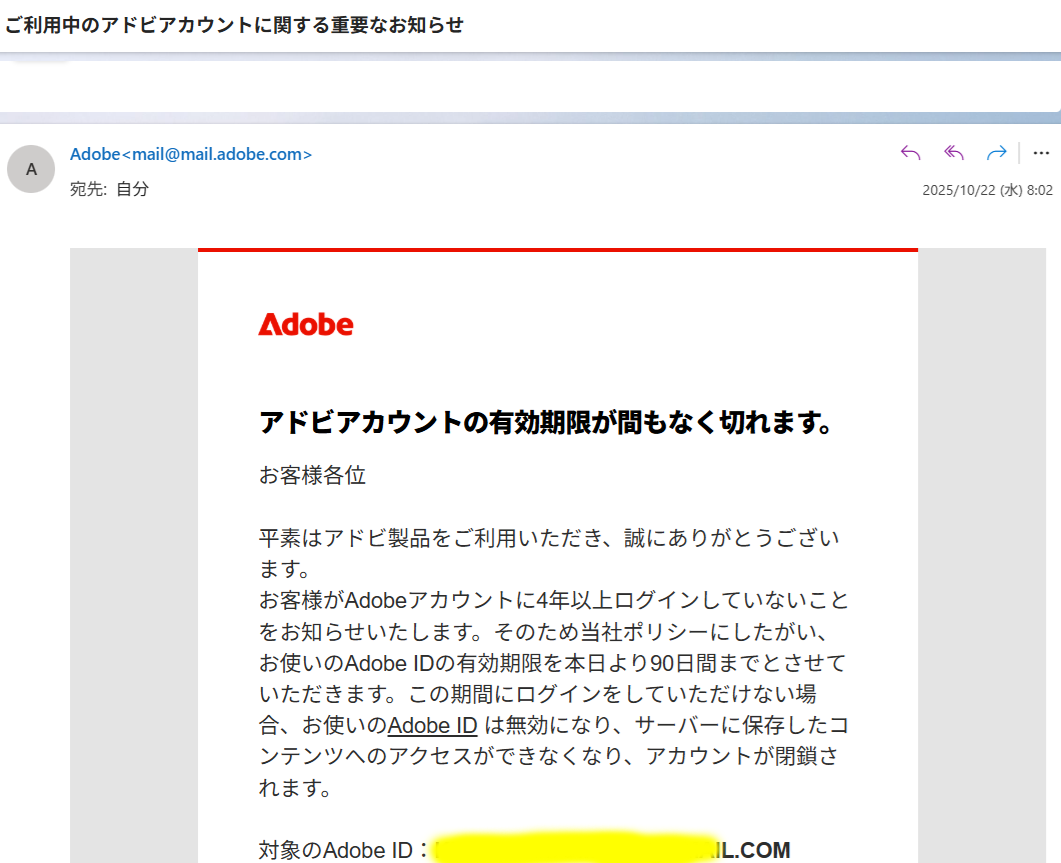Viewport: 1061px width, 863px height.
Task: Click the Reply All double-arrow icon
Action: click(x=954, y=153)
